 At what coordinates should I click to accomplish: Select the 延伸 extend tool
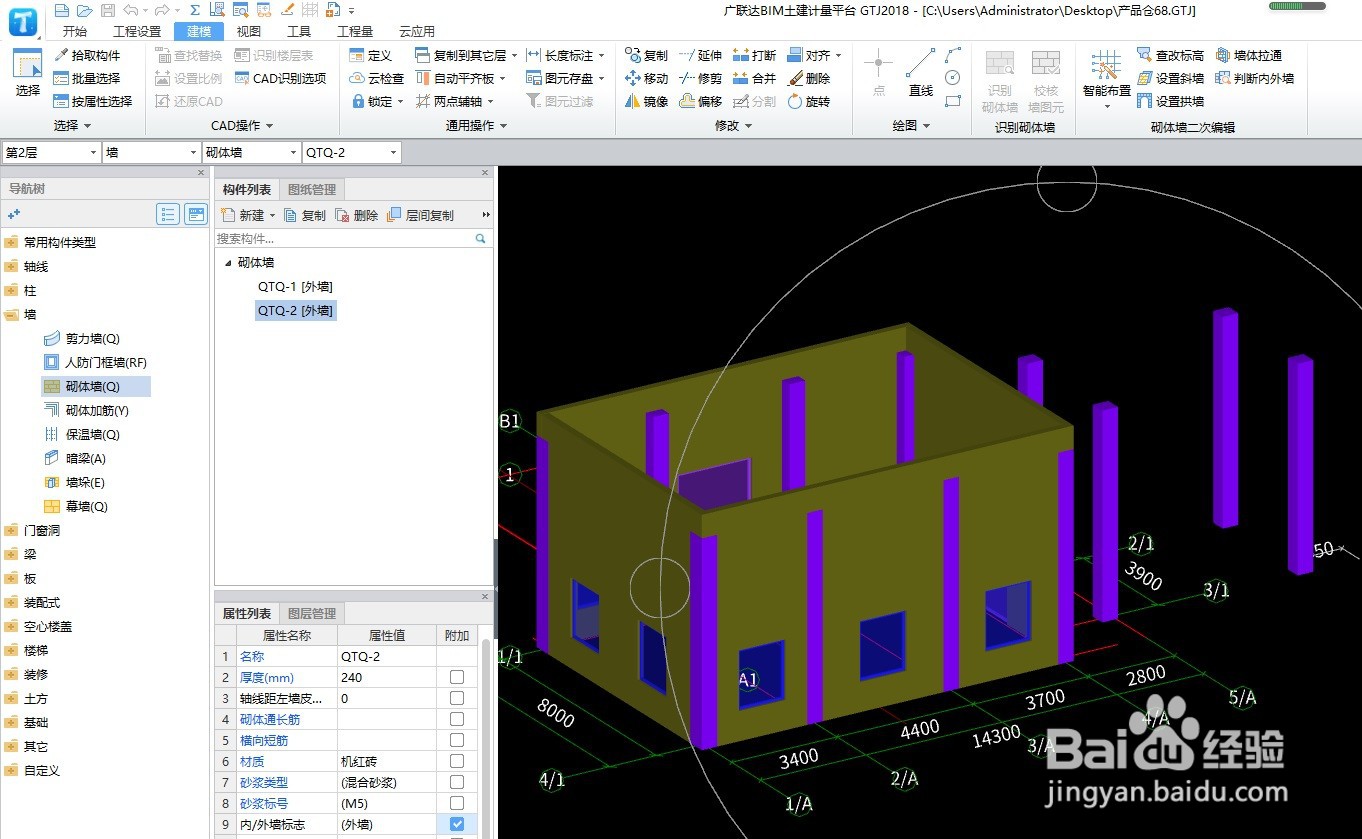pos(700,55)
